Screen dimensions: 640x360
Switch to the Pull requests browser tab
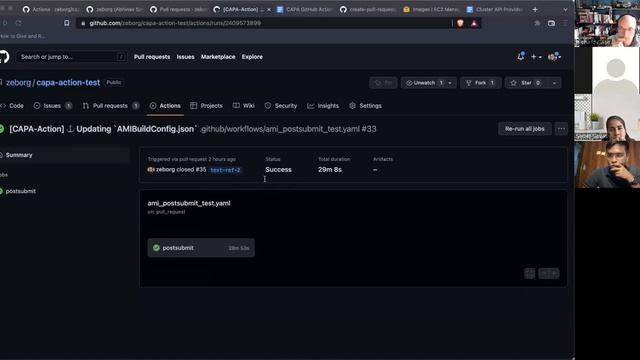178,9
